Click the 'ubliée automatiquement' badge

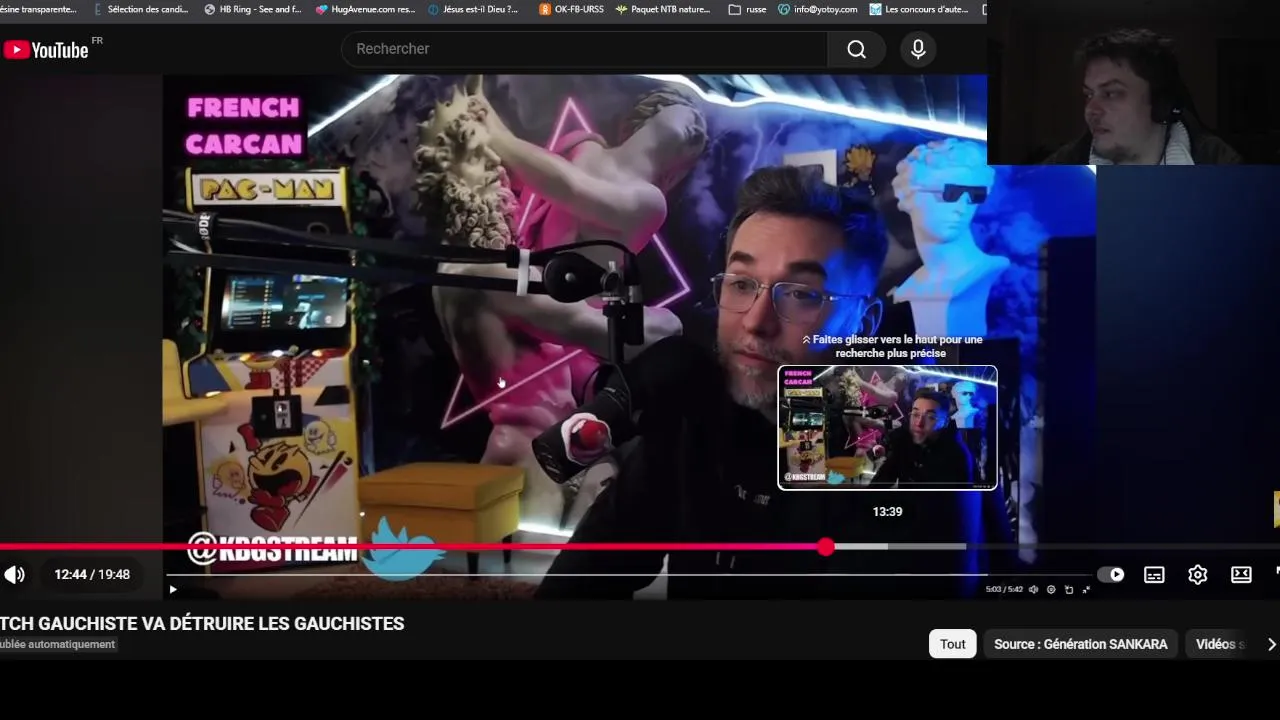click(58, 644)
